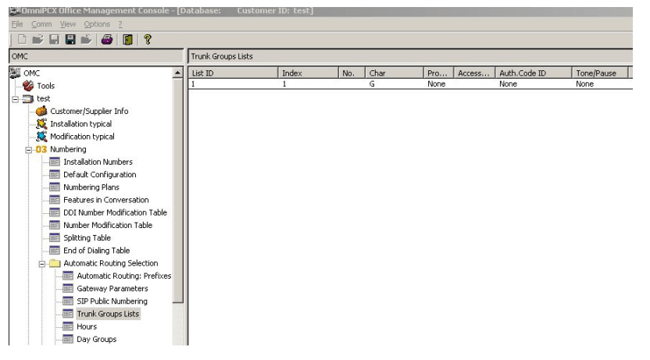
Task: Collapse the Numbering tree node
Action: click(29, 150)
